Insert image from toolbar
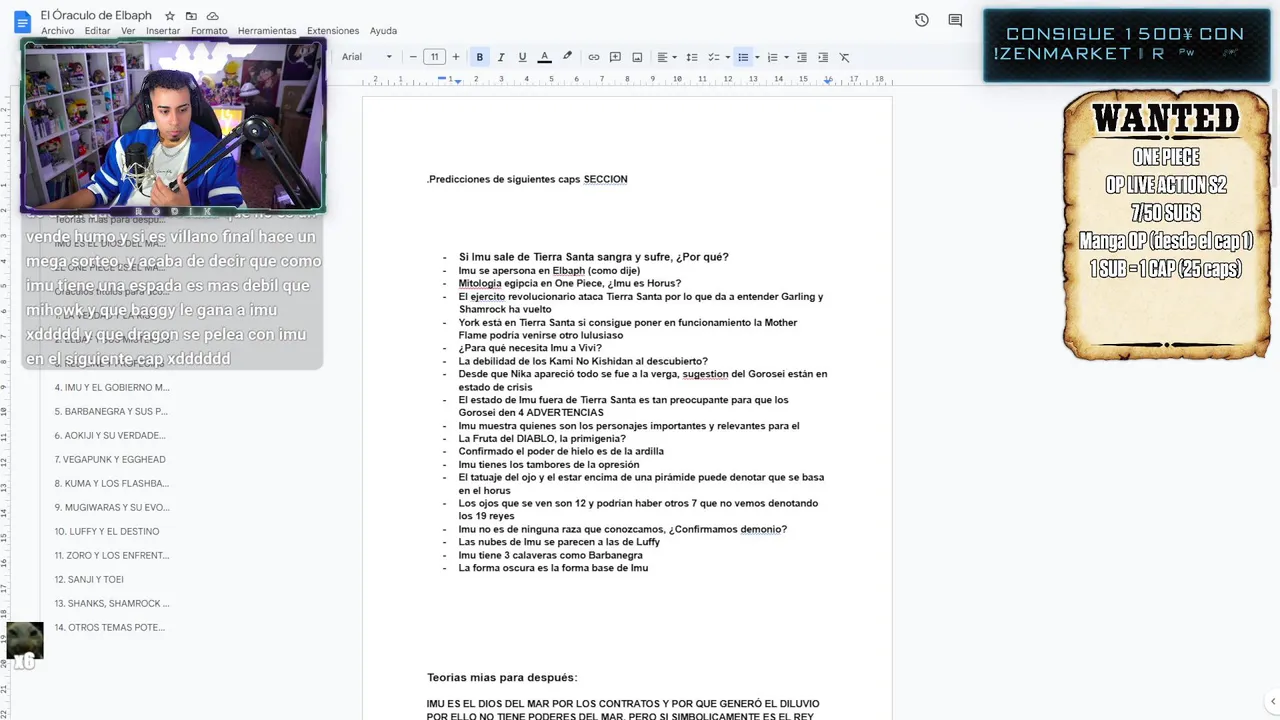 point(637,57)
